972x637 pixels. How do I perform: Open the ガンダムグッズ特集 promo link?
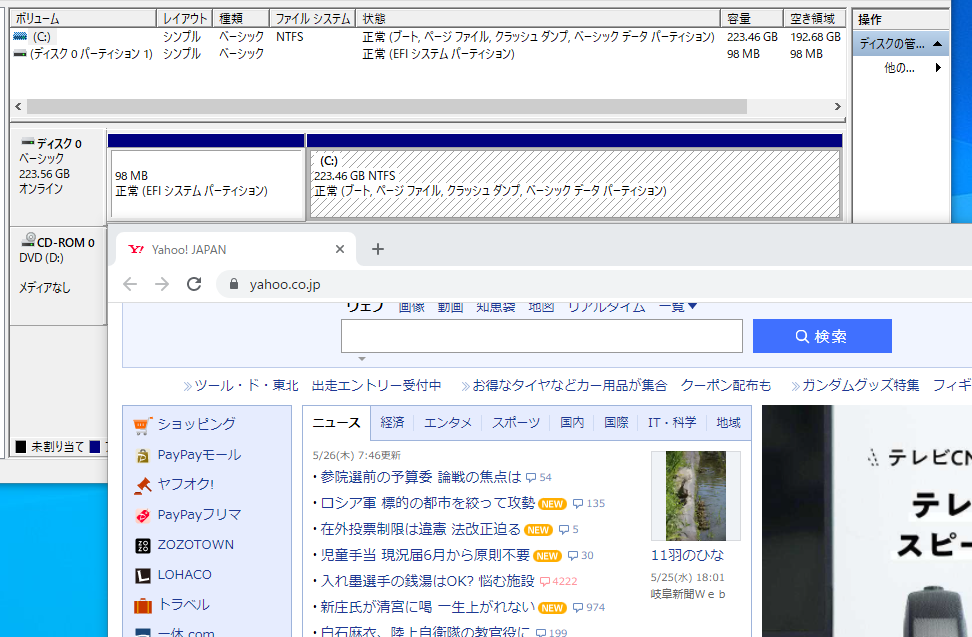tap(860, 385)
